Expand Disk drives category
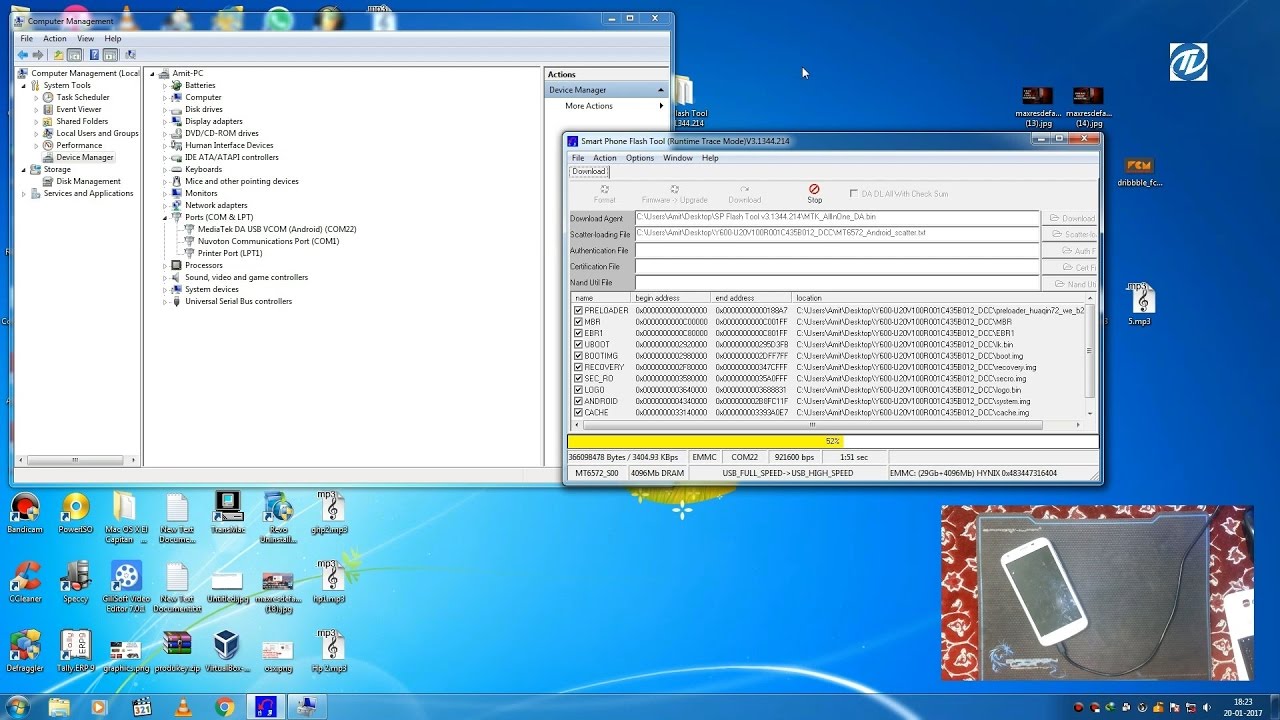This screenshot has width=1280, height=720. (x=165, y=109)
